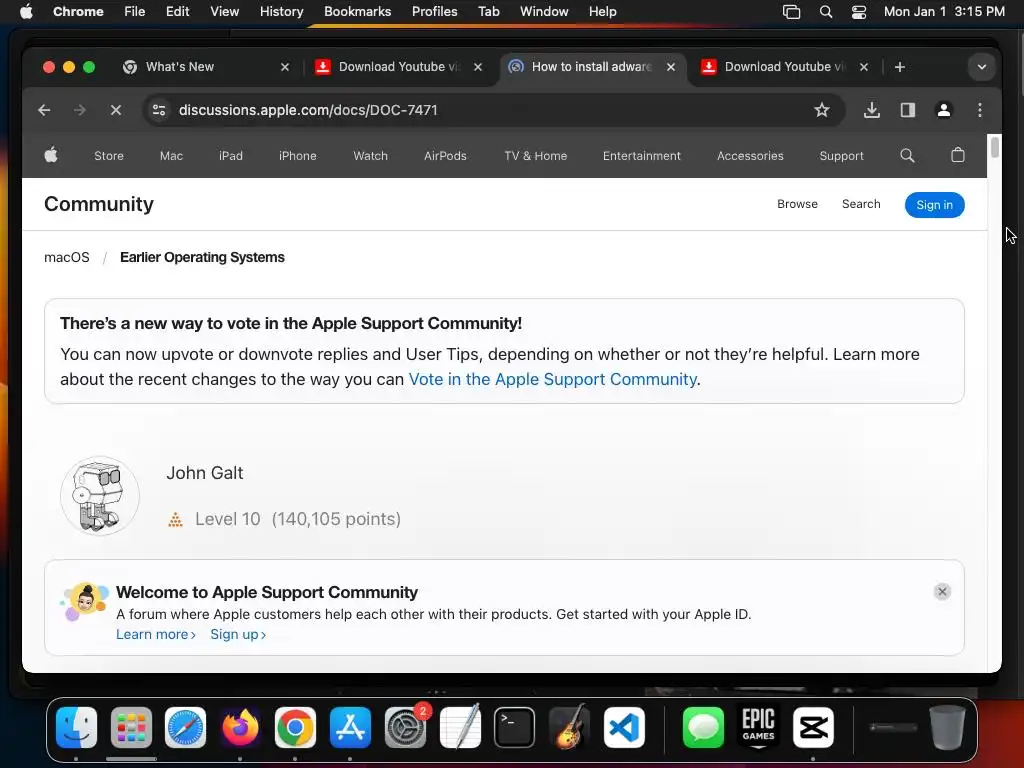Click the Sign in button
This screenshot has height=768, width=1024.
934,205
